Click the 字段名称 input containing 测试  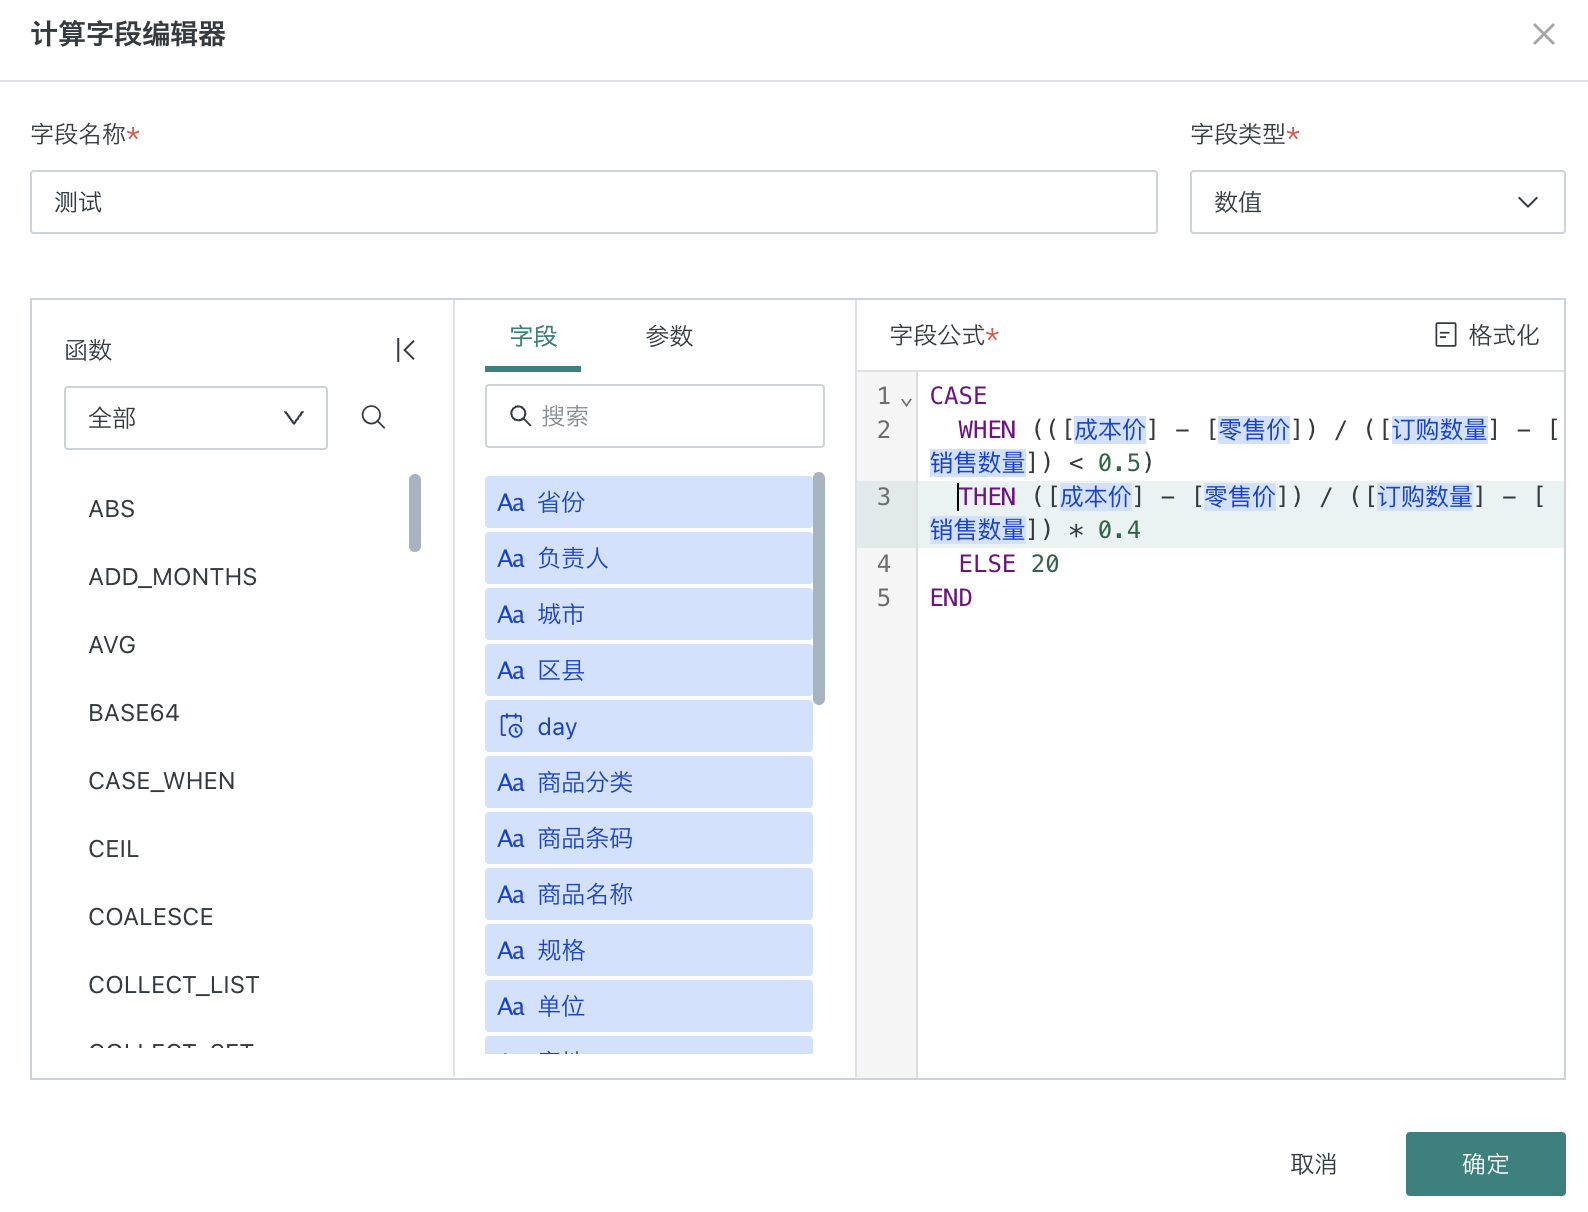point(594,202)
